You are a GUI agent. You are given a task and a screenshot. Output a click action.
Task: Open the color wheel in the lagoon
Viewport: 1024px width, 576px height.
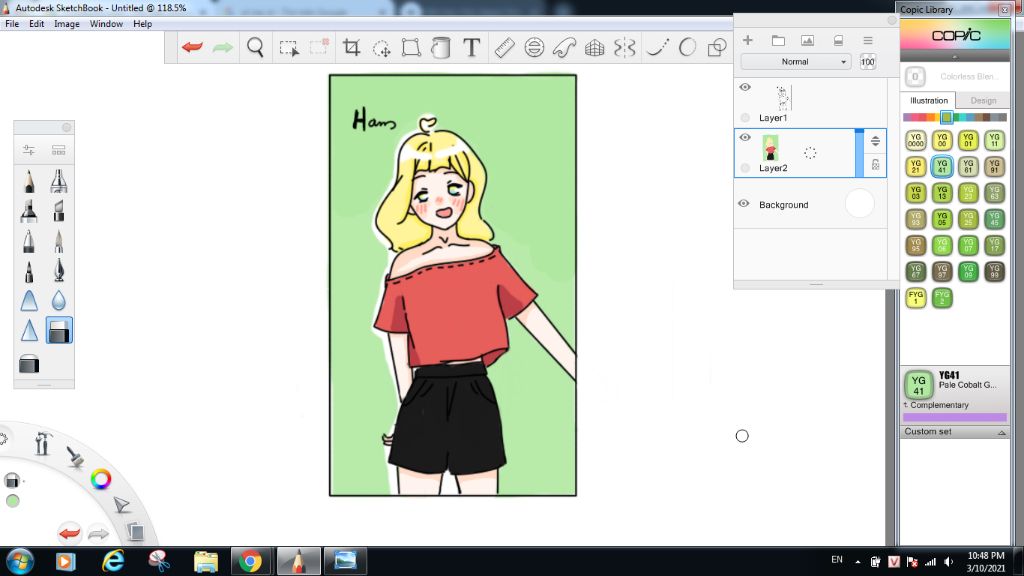(x=101, y=479)
